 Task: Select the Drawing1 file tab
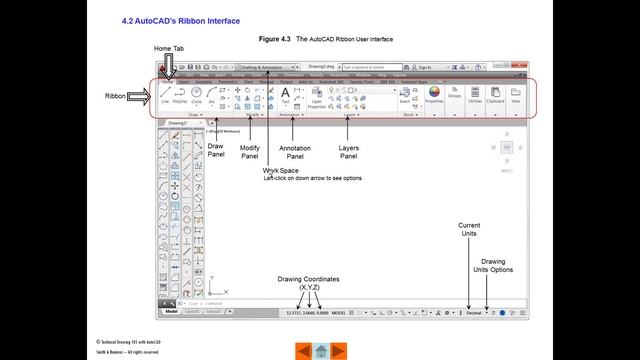[x=183, y=123]
